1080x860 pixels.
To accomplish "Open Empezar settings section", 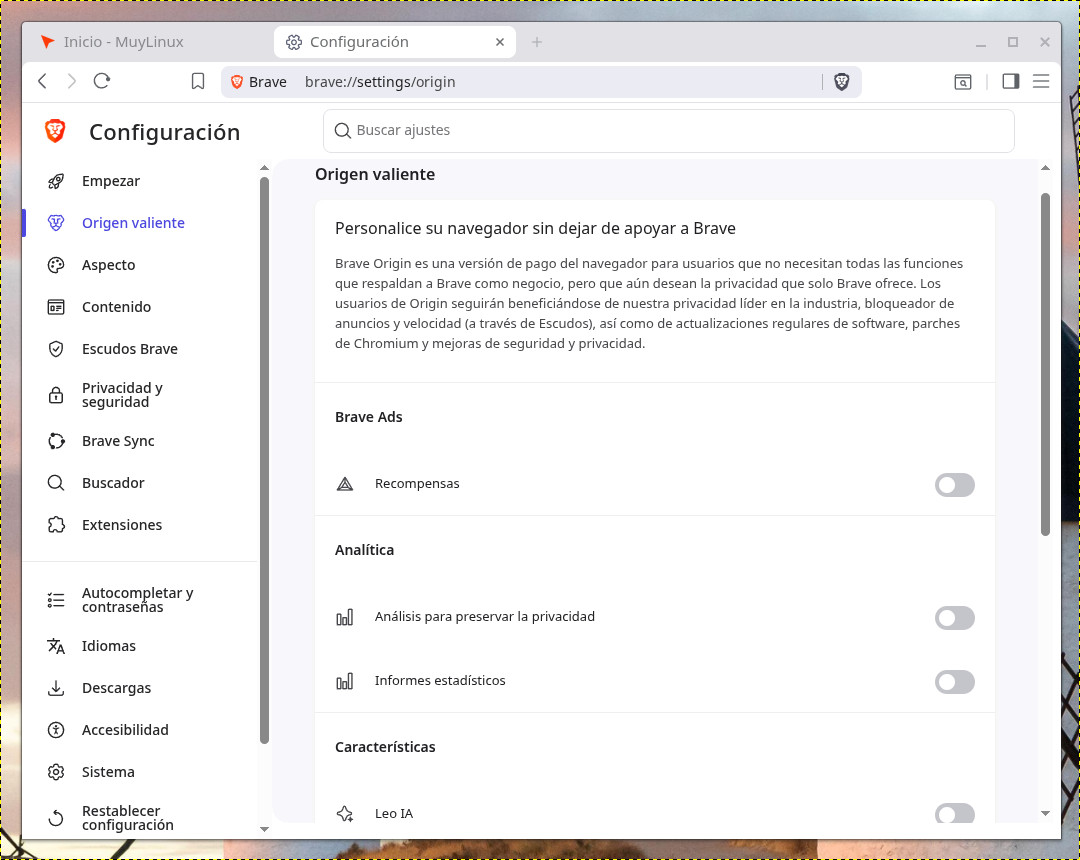I will pos(111,181).
